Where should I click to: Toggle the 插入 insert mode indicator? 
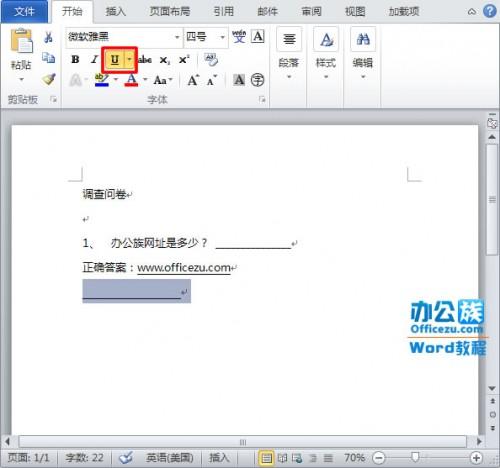tap(219, 458)
